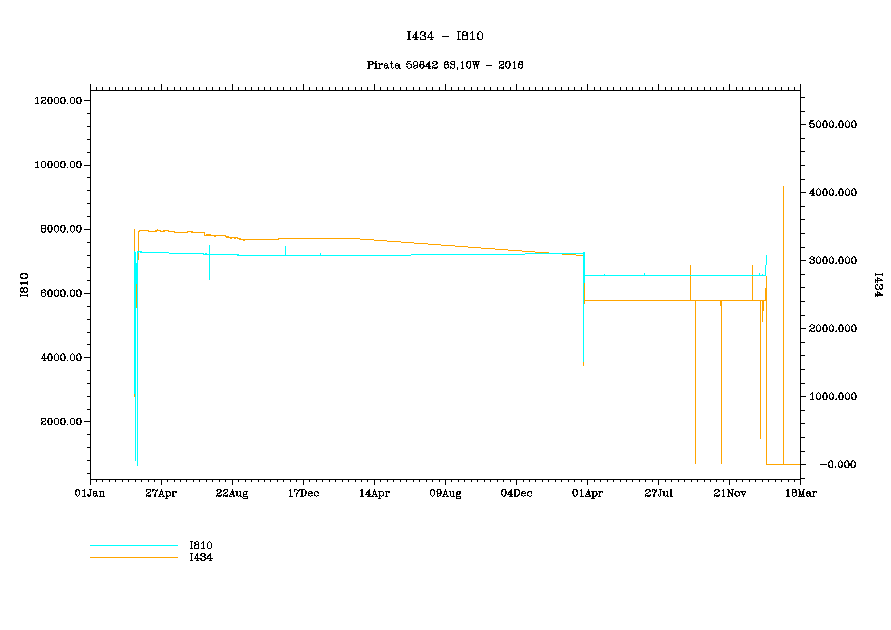This screenshot has height=630, width=891.
Task: Click the 18Mar date at axis end
Action: coord(800,493)
